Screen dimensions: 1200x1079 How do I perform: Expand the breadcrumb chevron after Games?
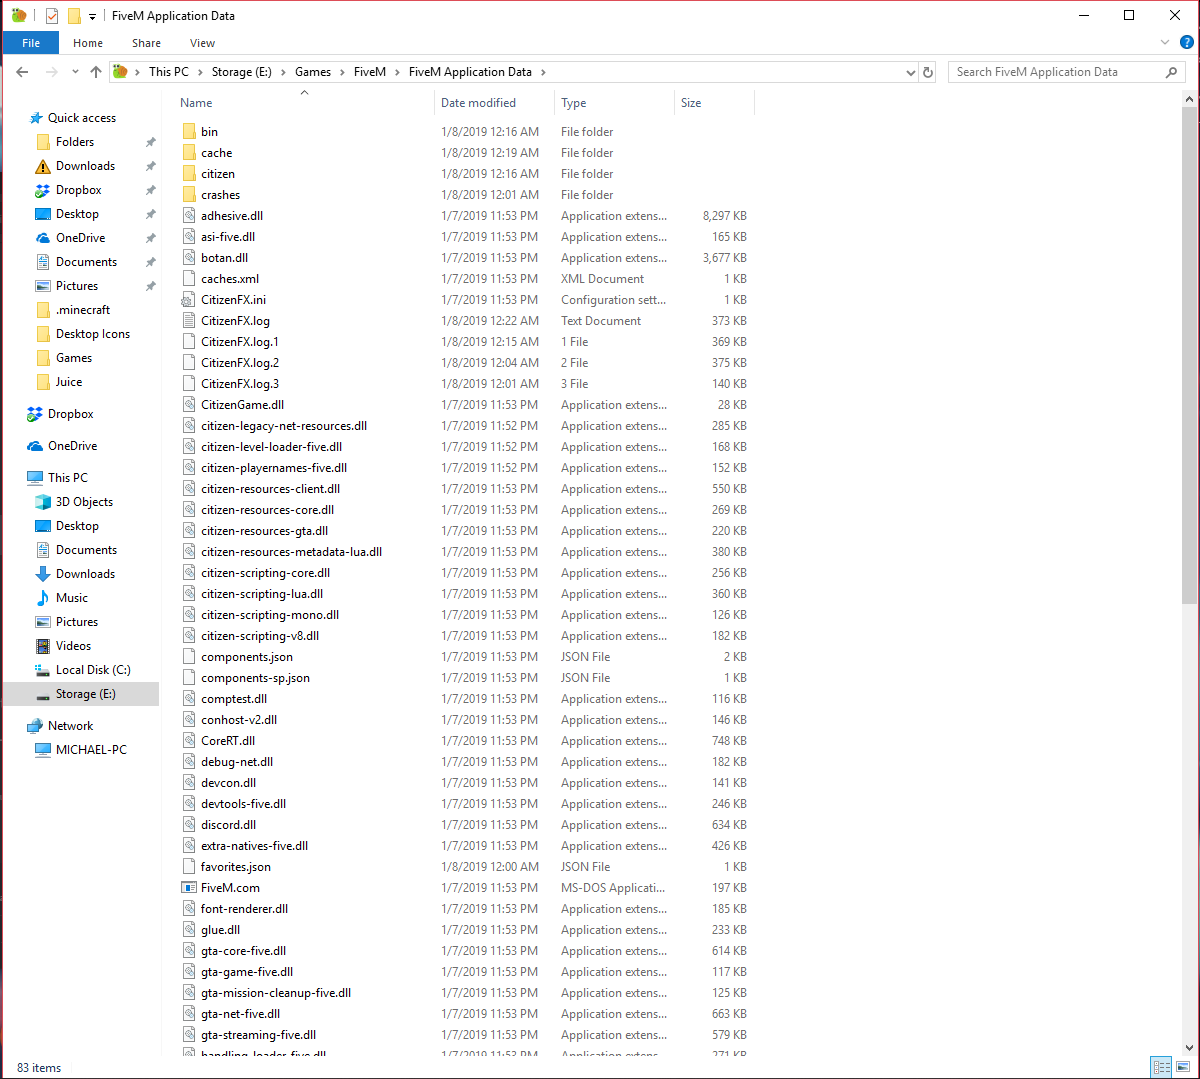coord(342,72)
